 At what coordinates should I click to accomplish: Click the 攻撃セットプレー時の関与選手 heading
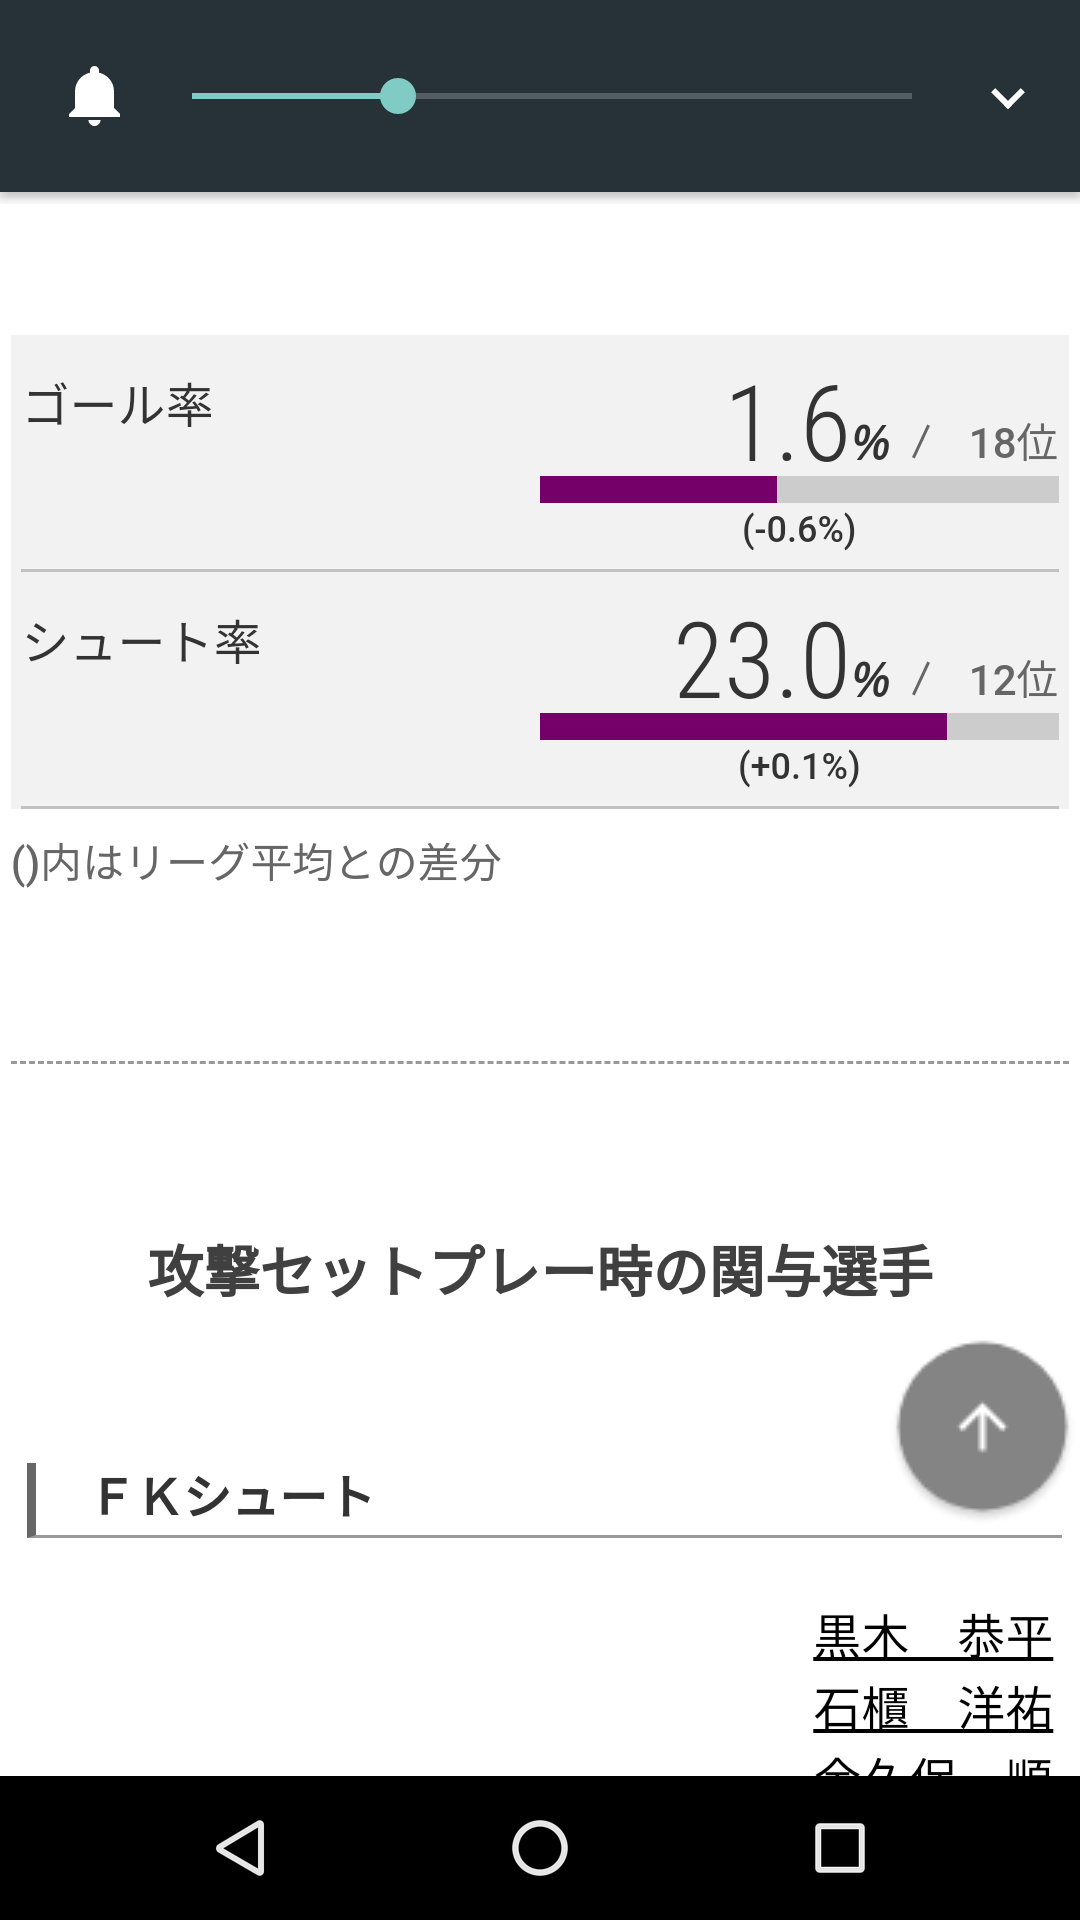540,1271
